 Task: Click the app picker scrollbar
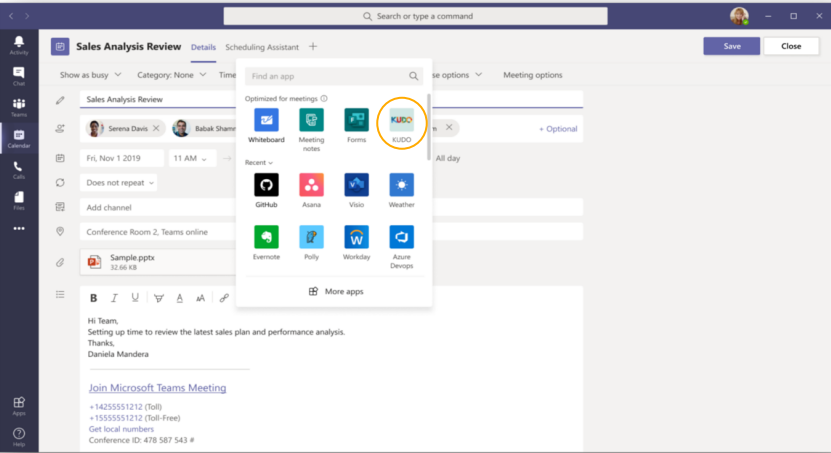[x=428, y=127]
